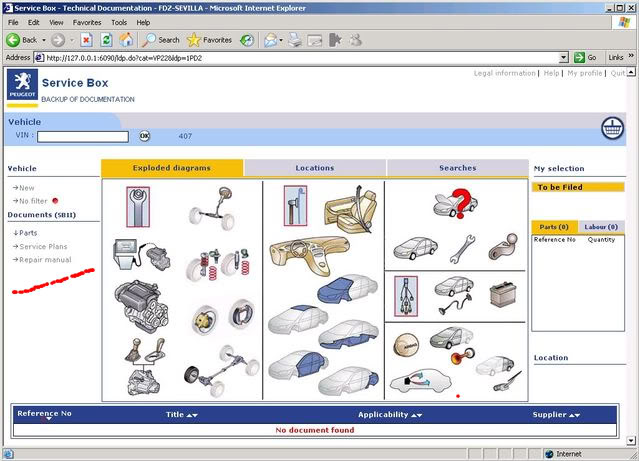
Task: Open the wrench maintenance exploded diagram icon
Action: [x=138, y=207]
